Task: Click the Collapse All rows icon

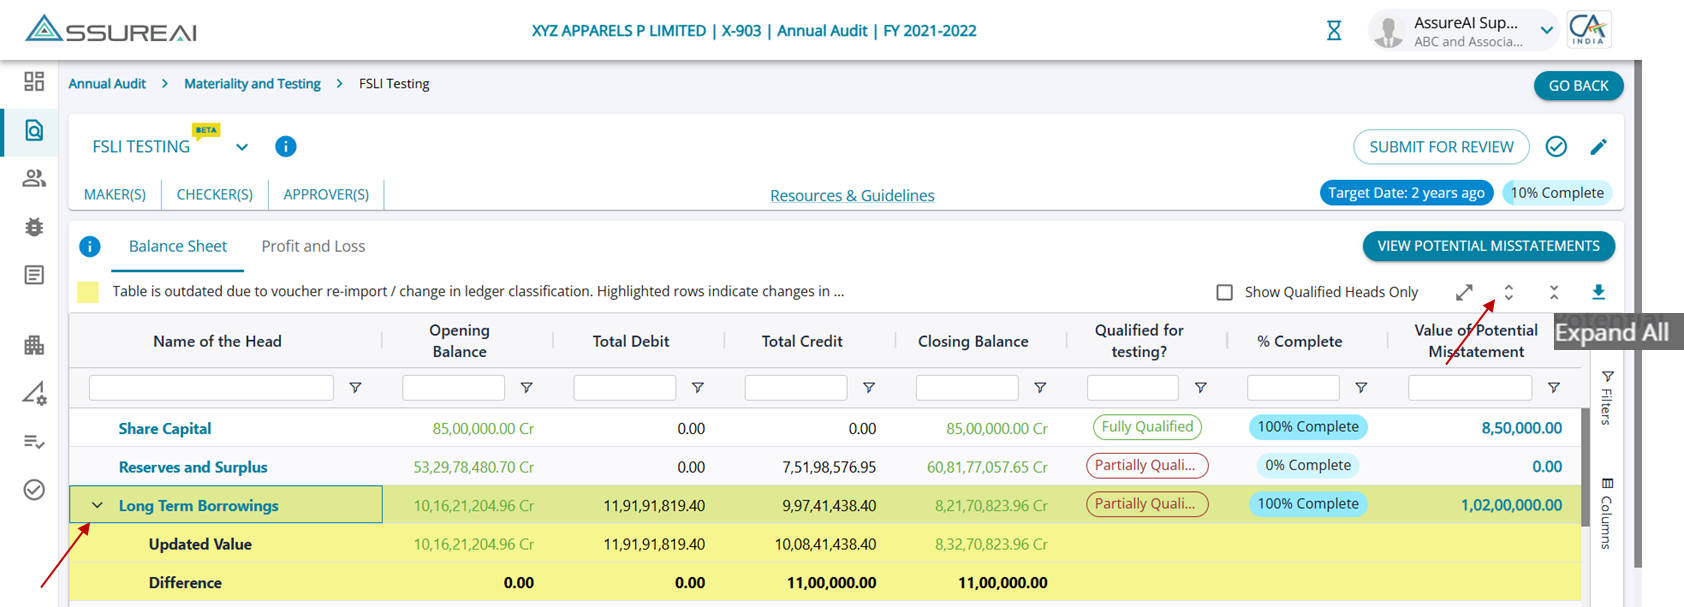Action: click(1554, 292)
